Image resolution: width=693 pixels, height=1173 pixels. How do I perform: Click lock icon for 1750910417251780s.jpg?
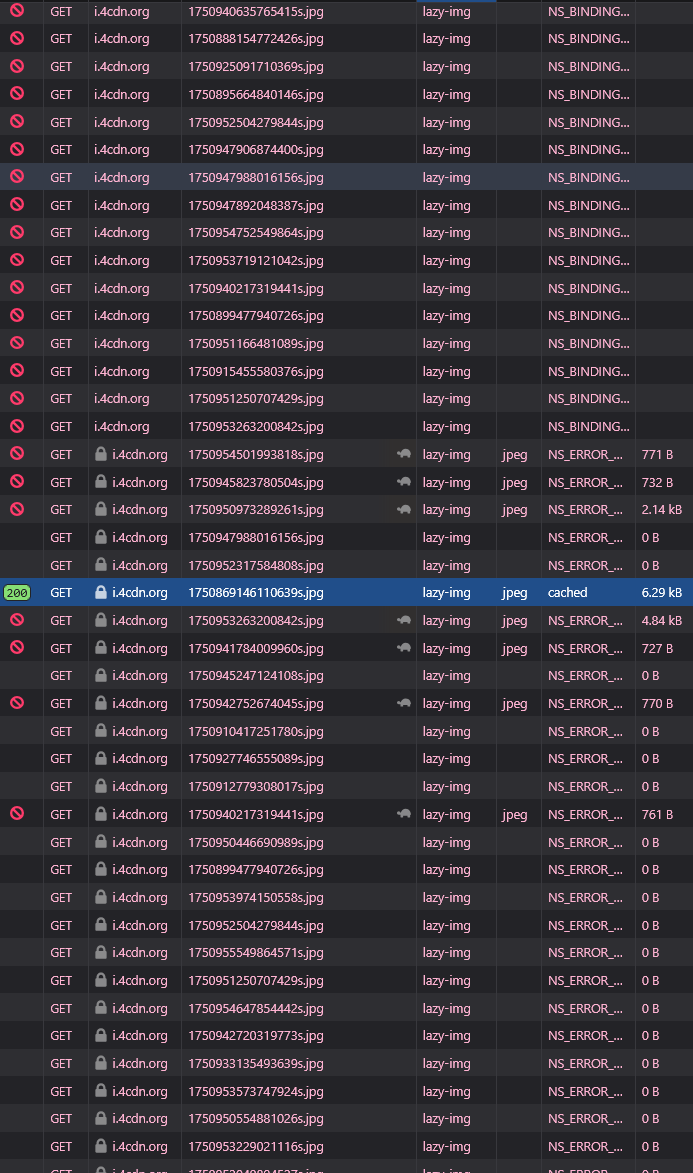[x=101, y=730]
